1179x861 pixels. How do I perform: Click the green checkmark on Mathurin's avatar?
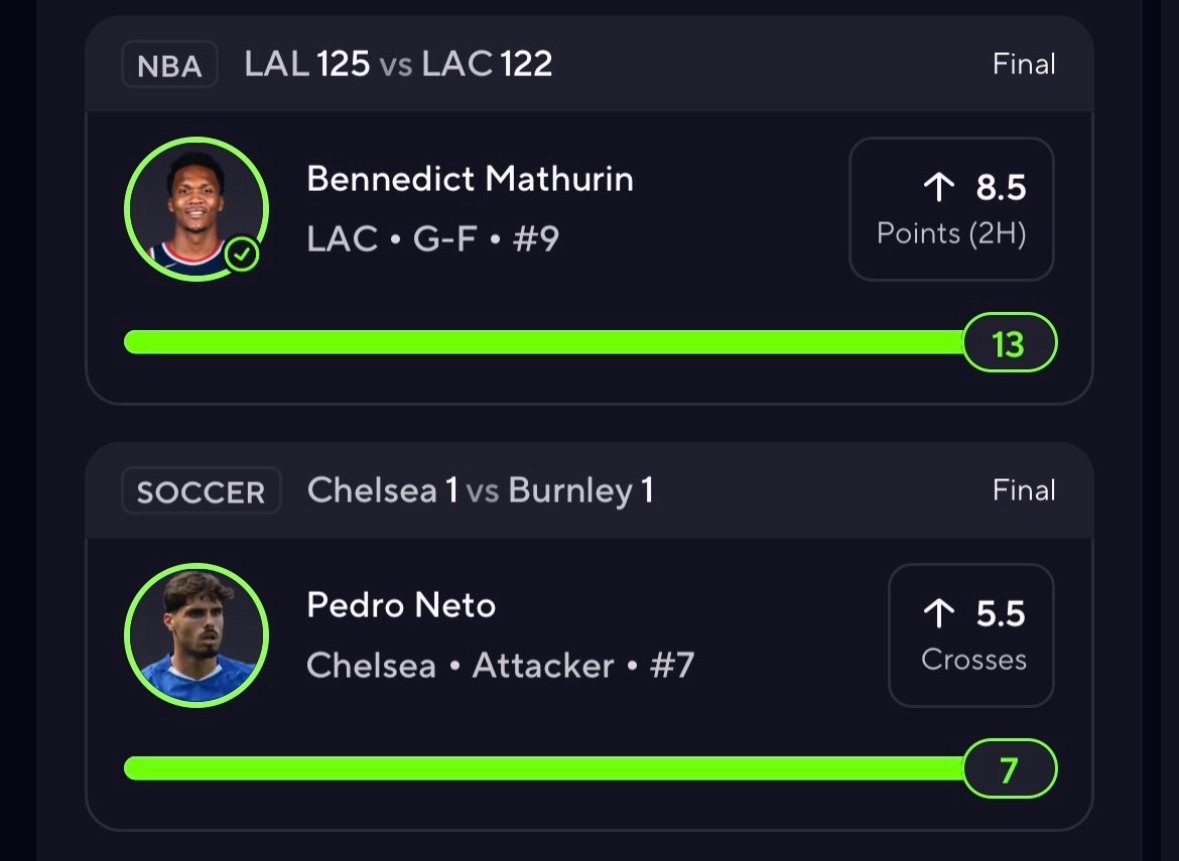[x=241, y=255]
